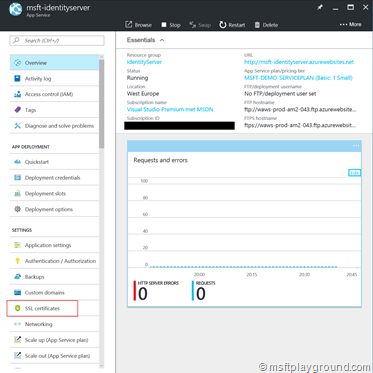This screenshot has width=373, height=373.
Task: Click the Browse toolbar button
Action: tap(138, 25)
